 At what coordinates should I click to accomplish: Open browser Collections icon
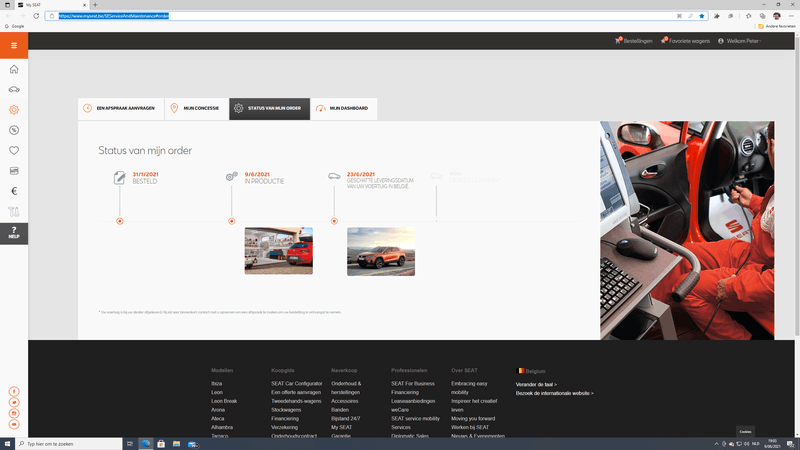pos(763,16)
